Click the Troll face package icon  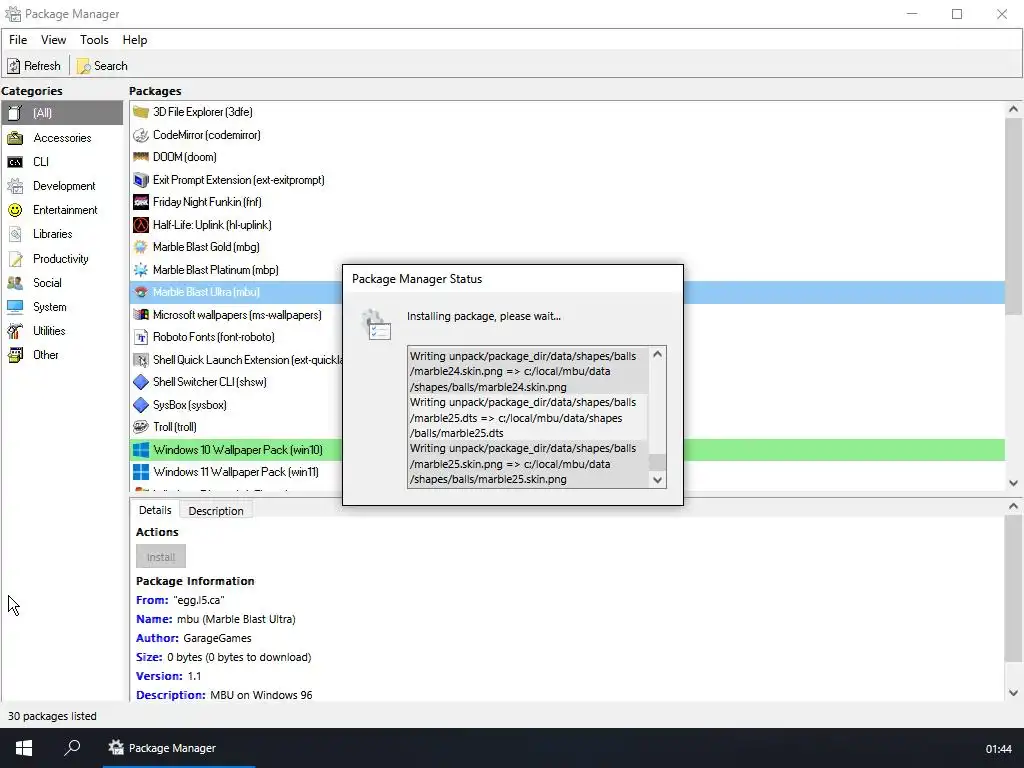(140, 427)
